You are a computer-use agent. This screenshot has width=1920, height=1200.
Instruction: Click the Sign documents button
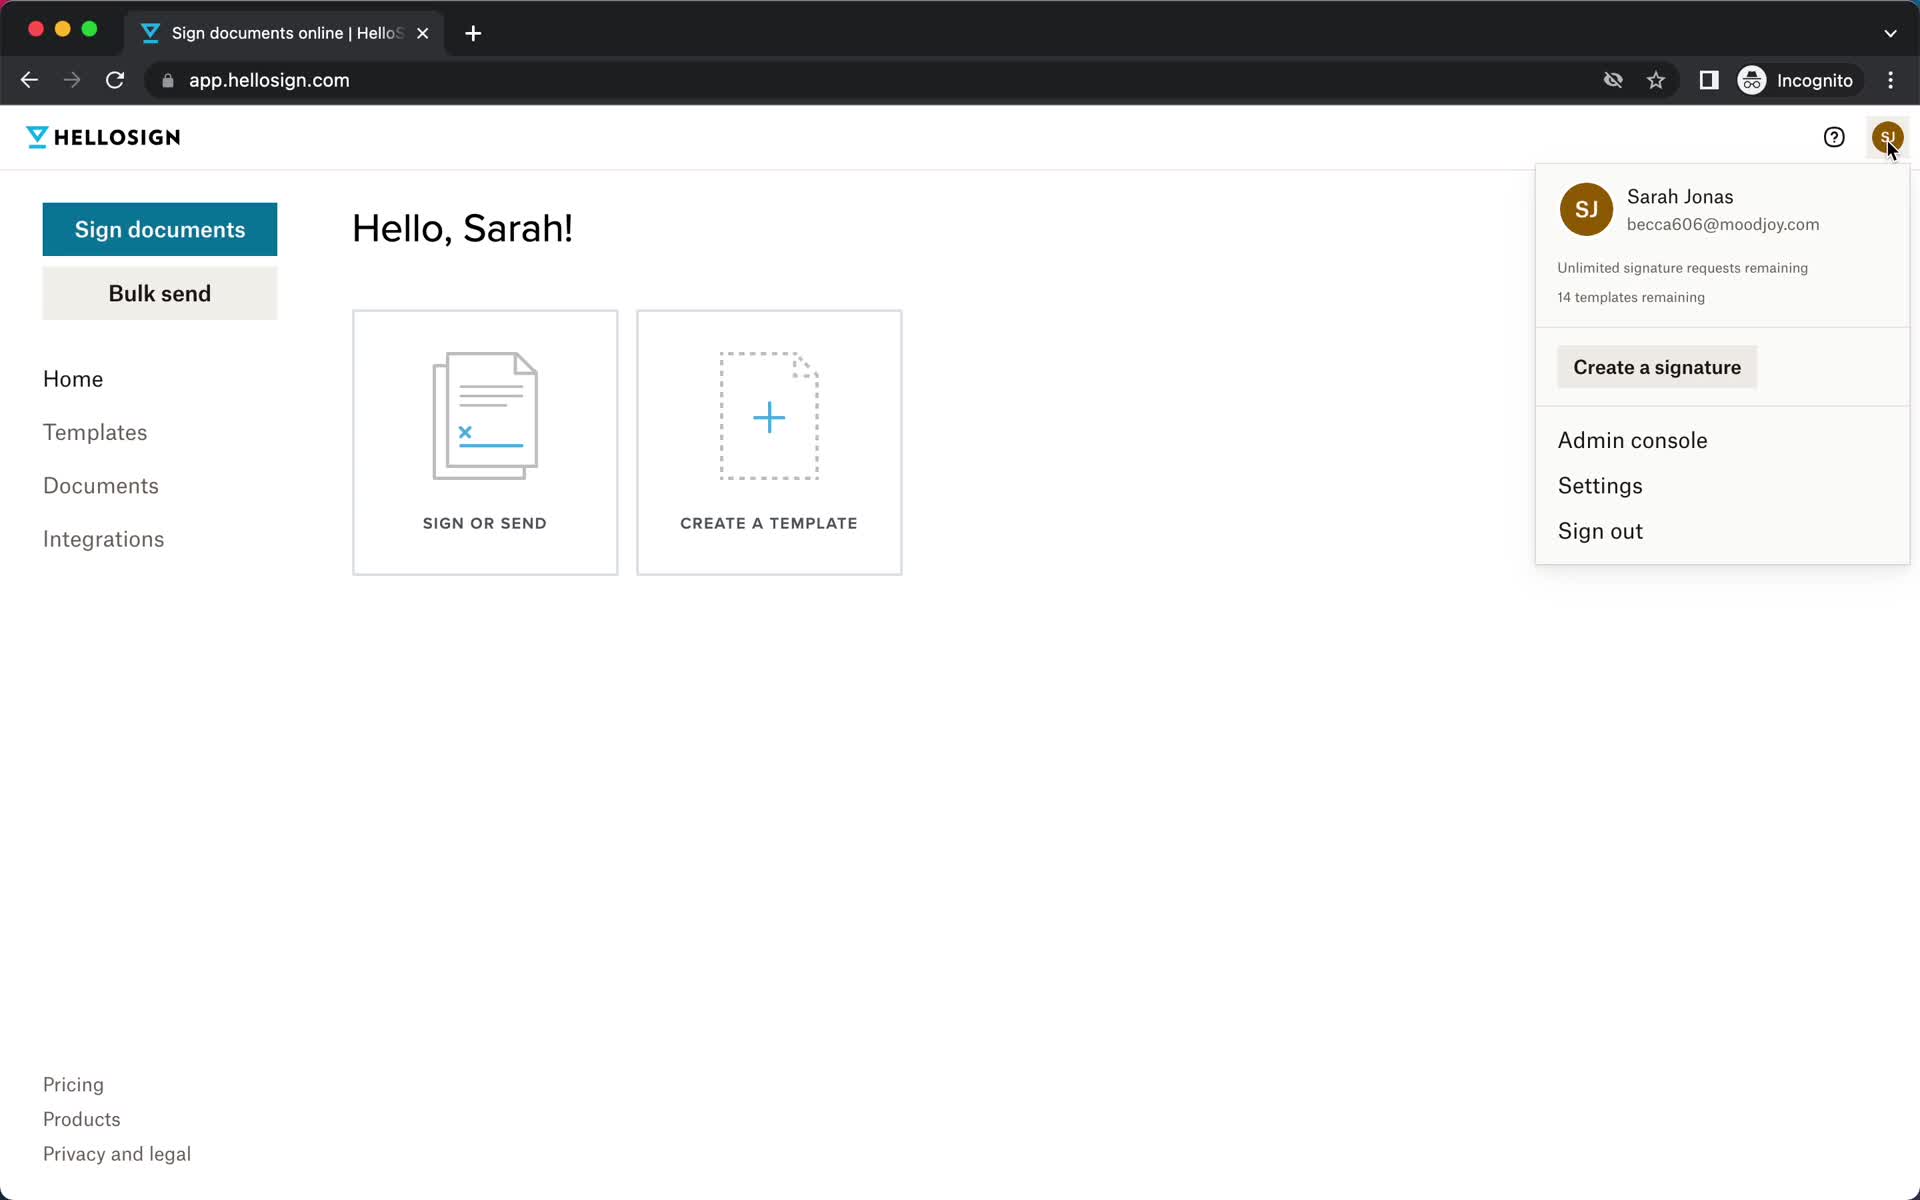tap(160, 228)
